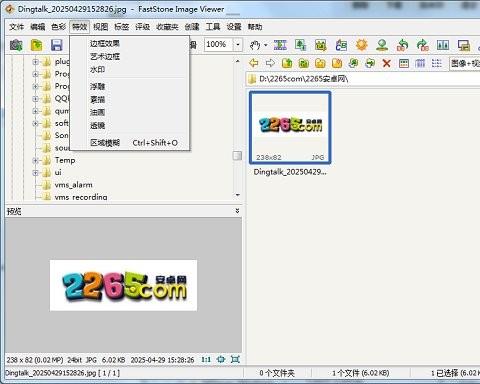
Task: Collapse the preview panel chevron
Action: 237,211
